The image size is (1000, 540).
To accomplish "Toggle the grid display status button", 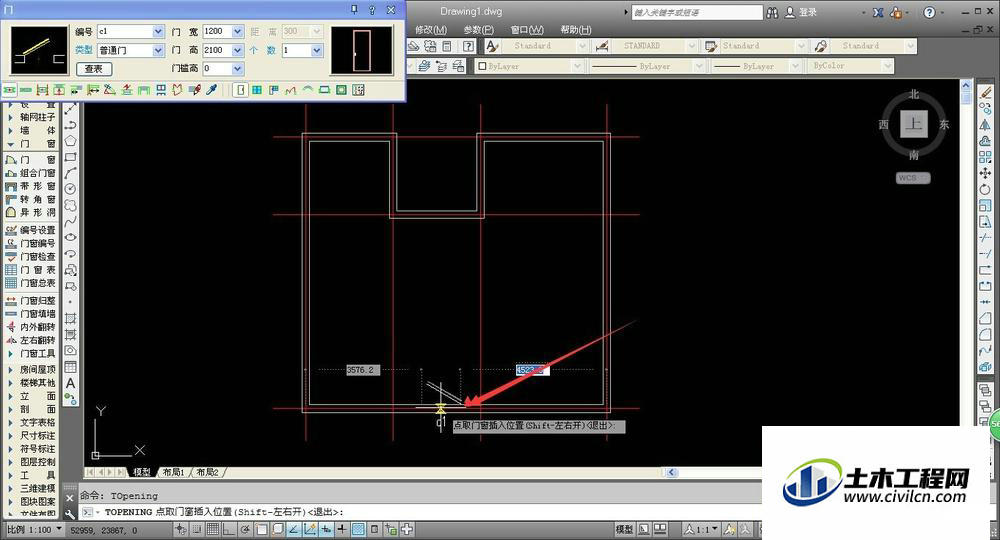I will pyautogui.click(x=212, y=529).
